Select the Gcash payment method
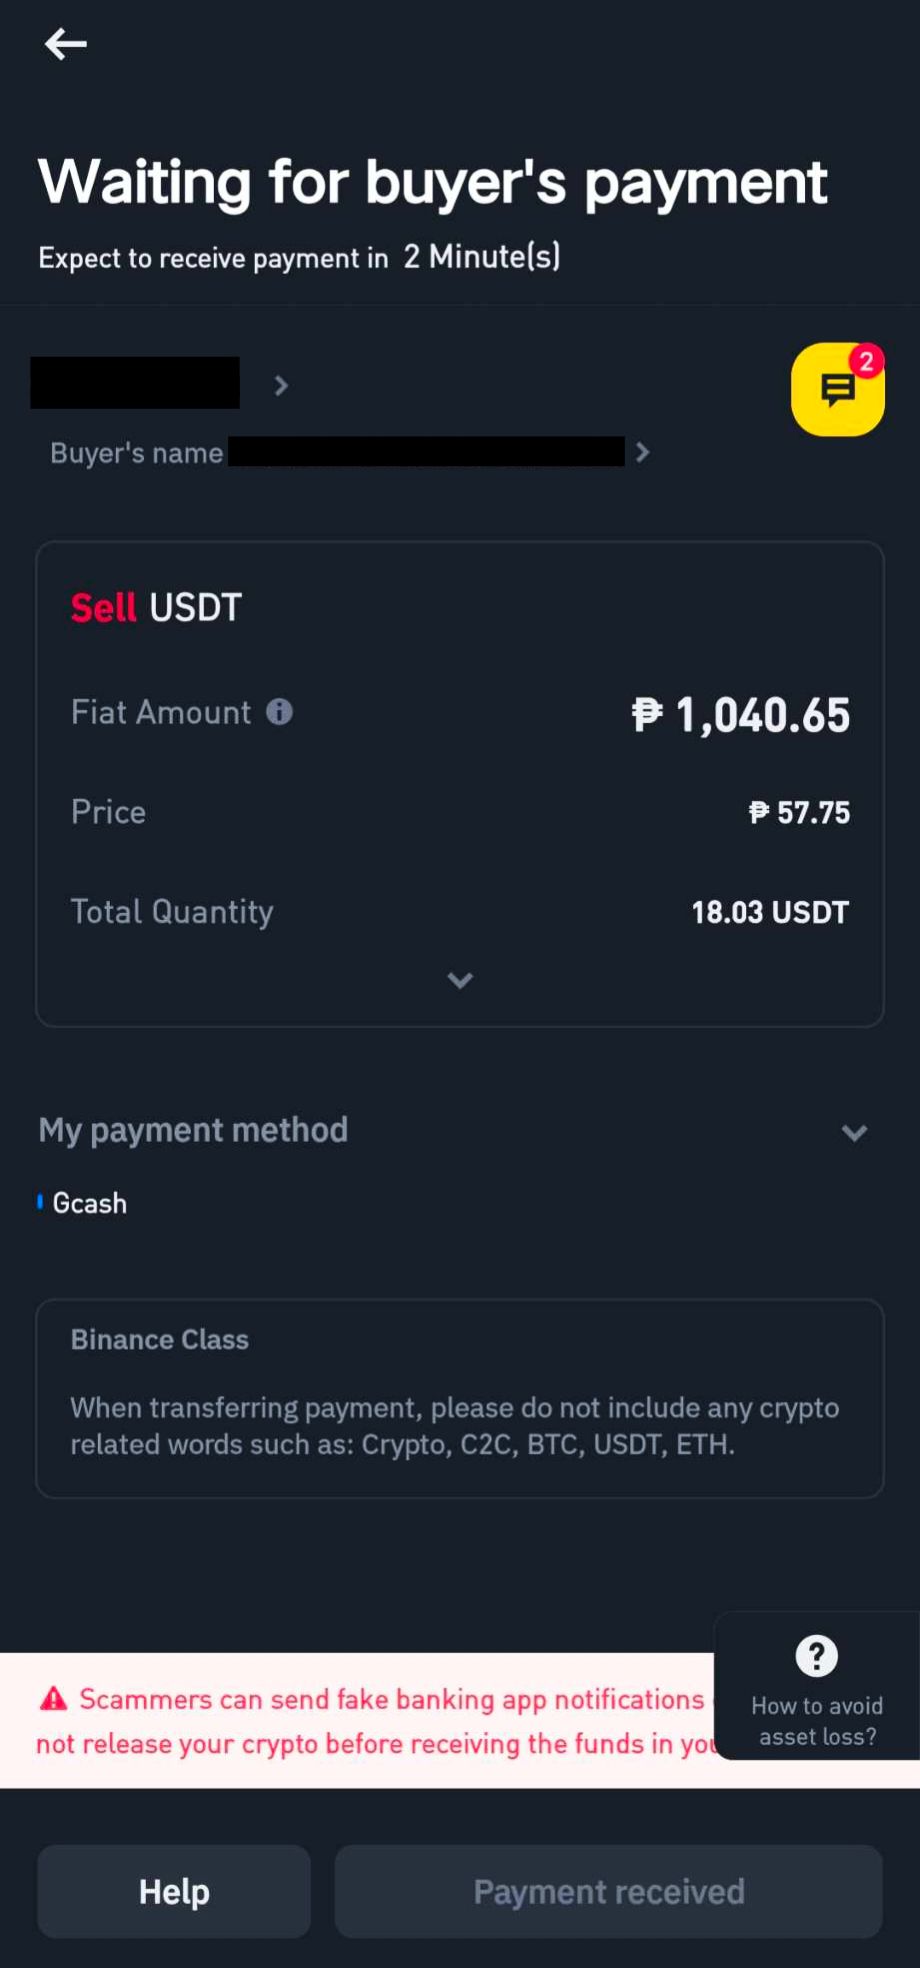 coord(89,1203)
